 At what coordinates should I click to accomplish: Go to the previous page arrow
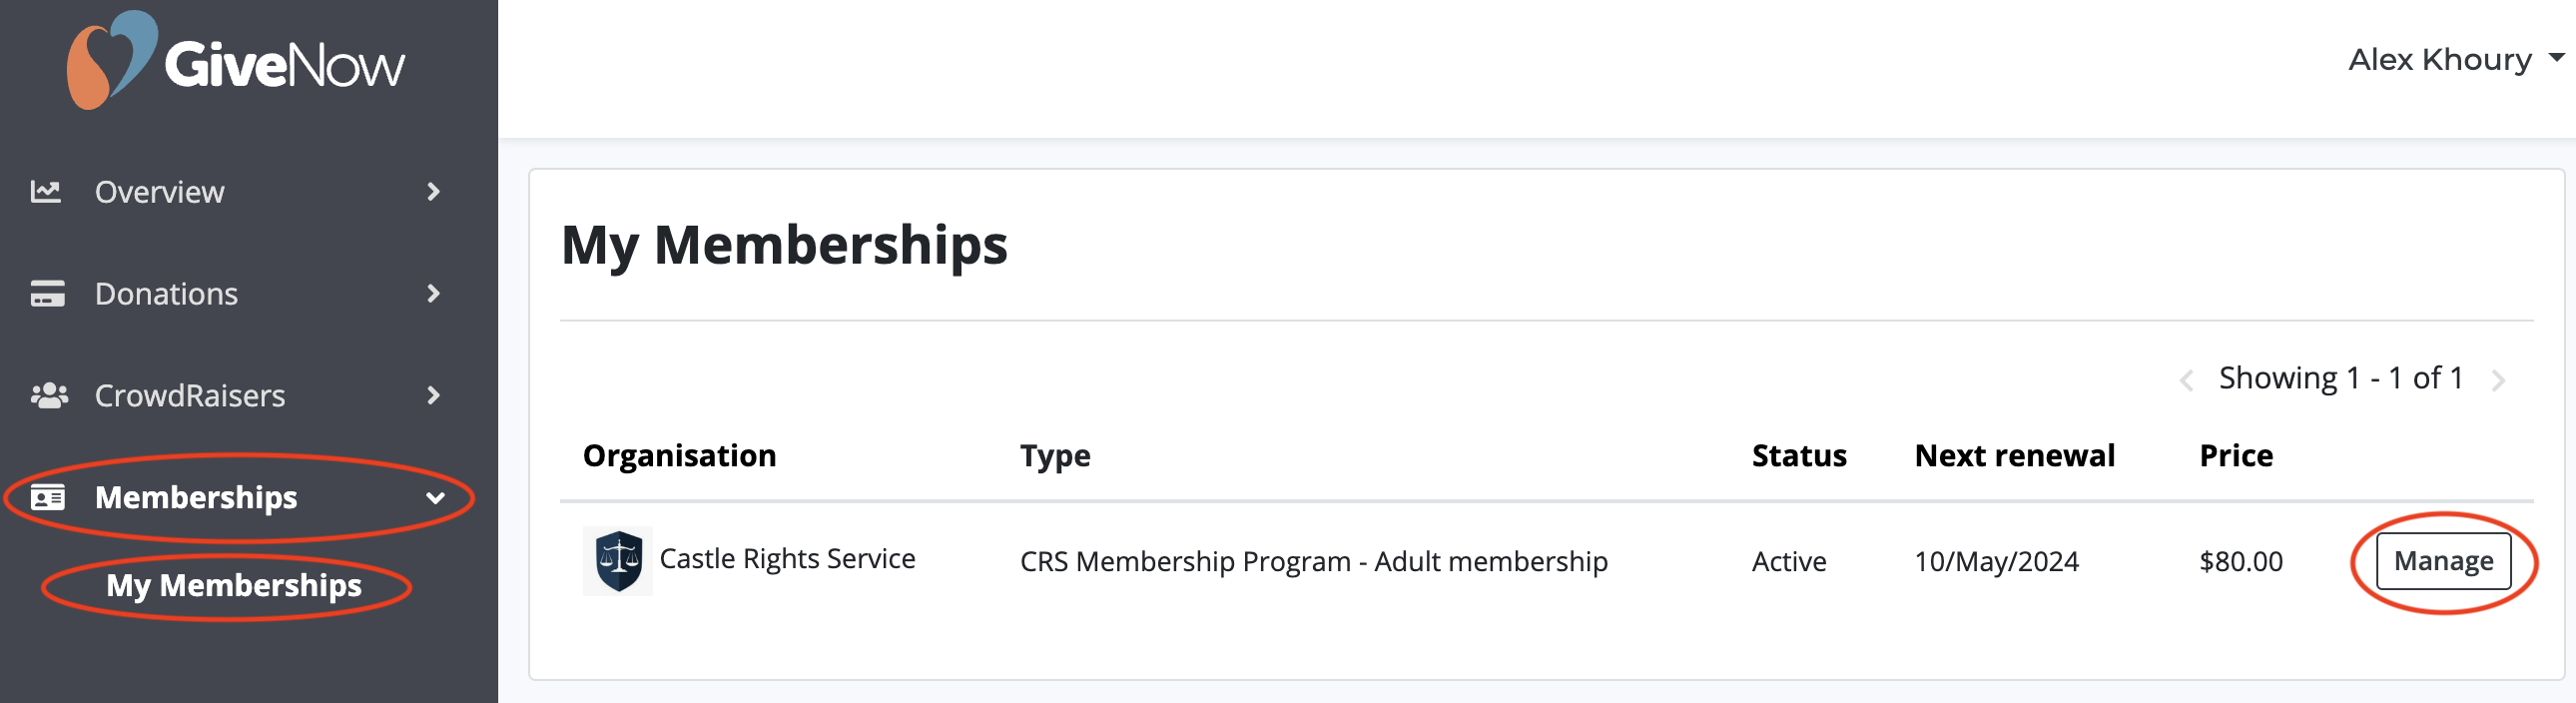point(2186,380)
